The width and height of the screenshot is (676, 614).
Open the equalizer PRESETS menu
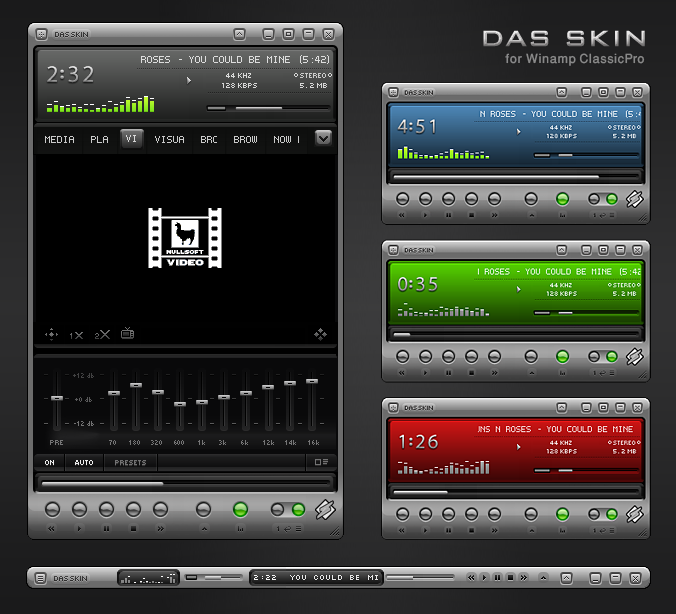coord(130,463)
